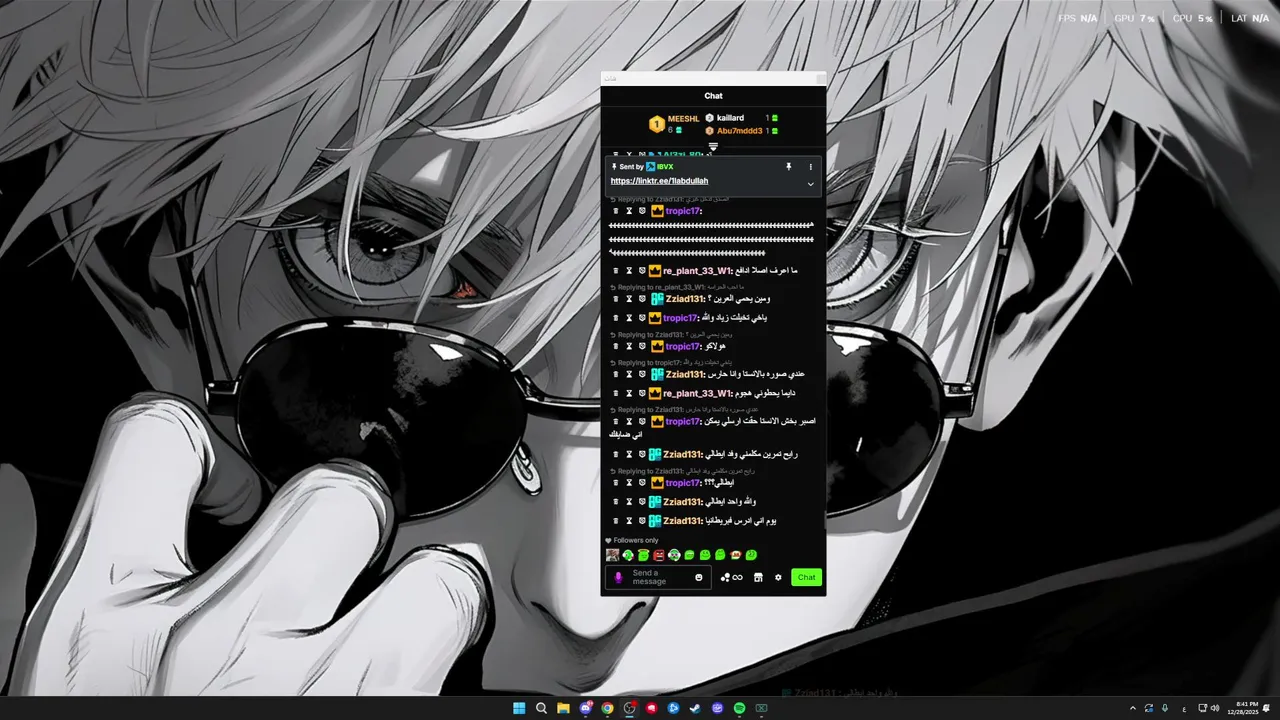This screenshot has width=1280, height=720.
Task: Open the chat shop storefront icon
Action: tap(758, 577)
